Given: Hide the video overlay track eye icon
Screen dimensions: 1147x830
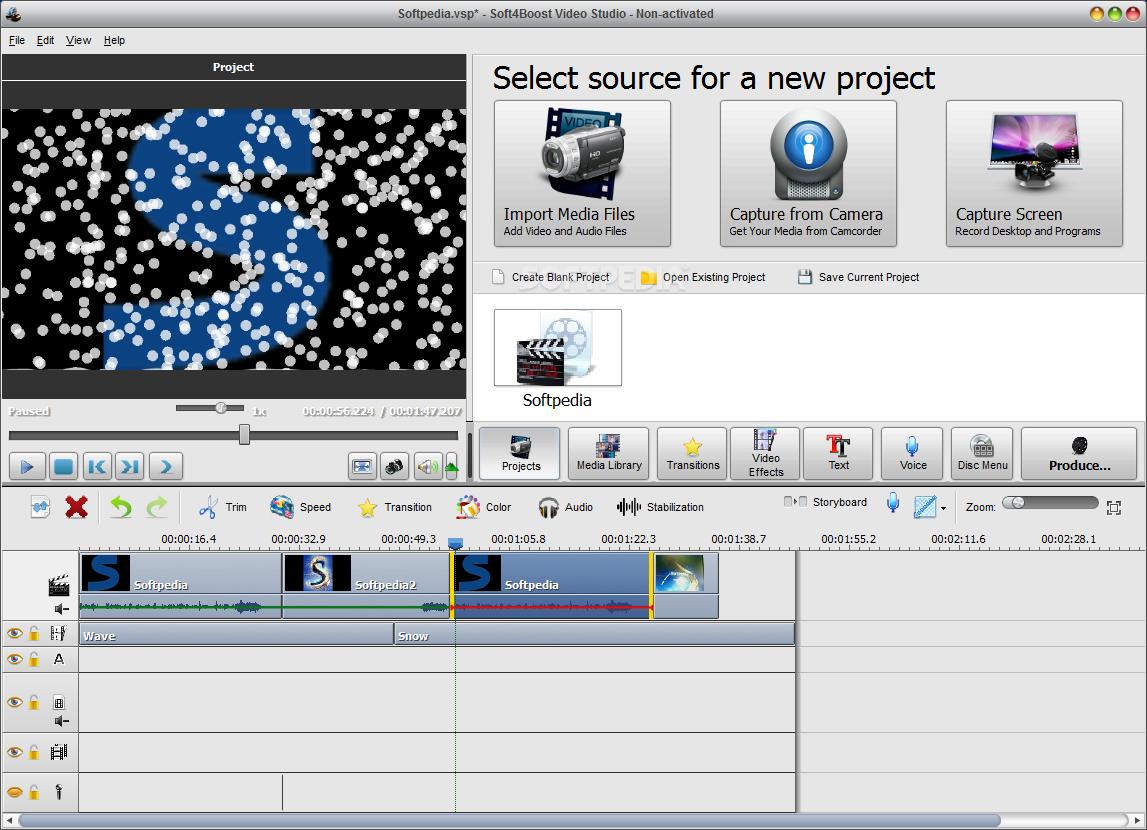Looking at the screenshot, I should pos(15,702).
